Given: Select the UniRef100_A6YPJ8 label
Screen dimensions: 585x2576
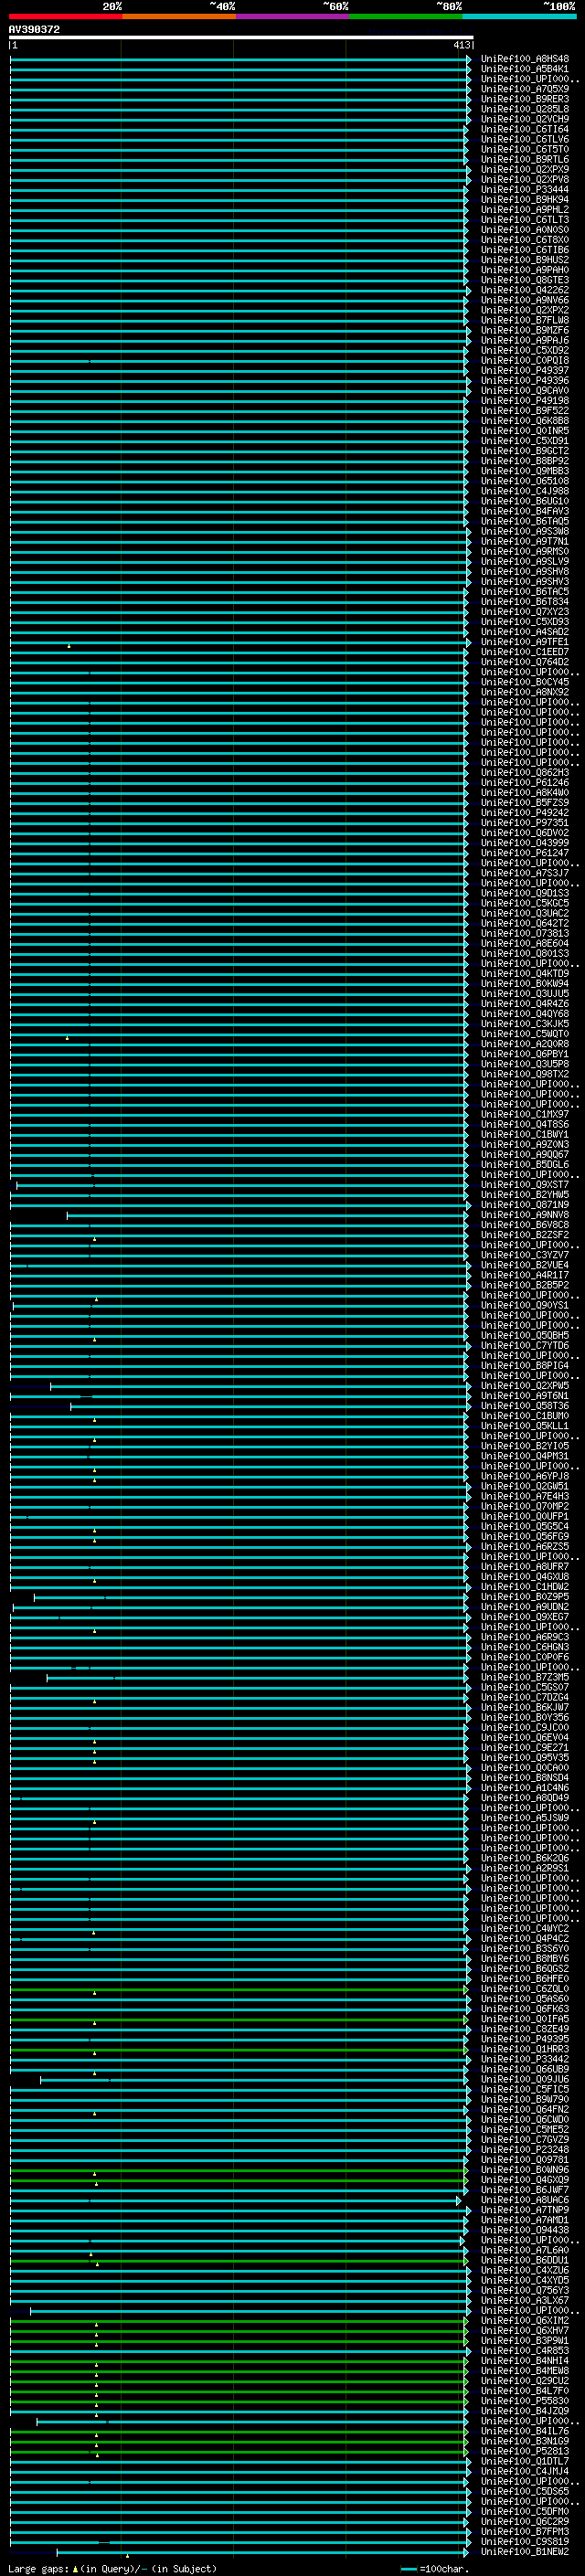Looking at the screenshot, I should (525, 1475).
